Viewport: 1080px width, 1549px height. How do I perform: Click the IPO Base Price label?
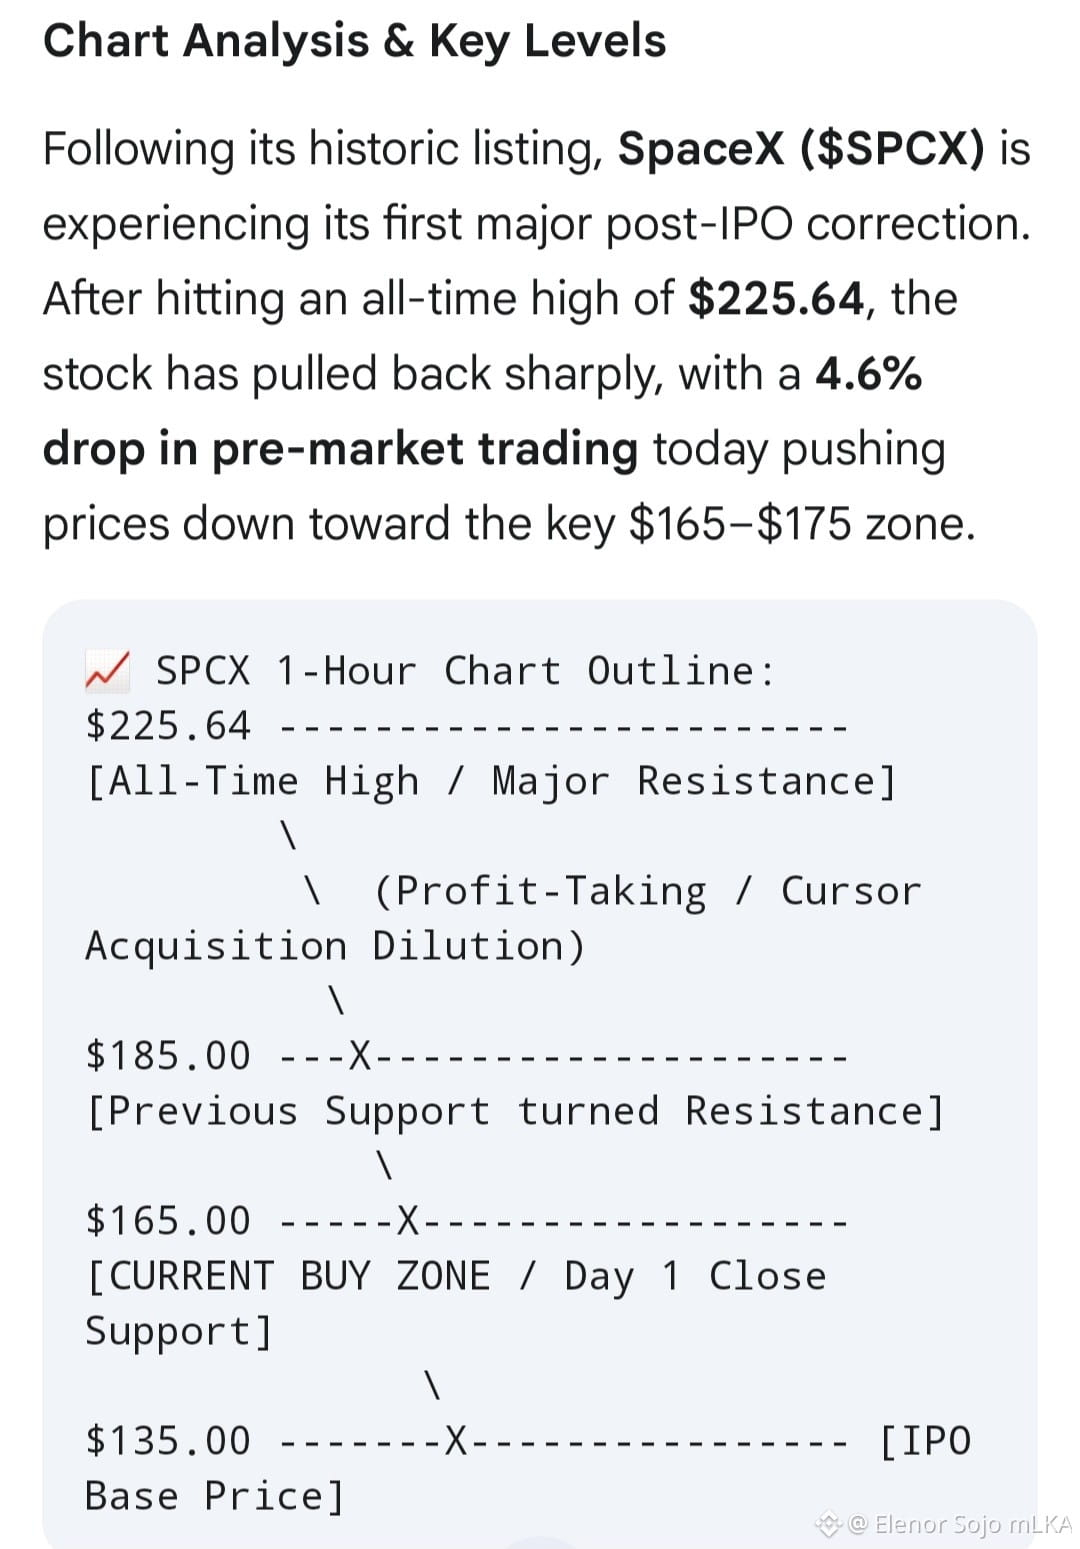click(528, 1468)
